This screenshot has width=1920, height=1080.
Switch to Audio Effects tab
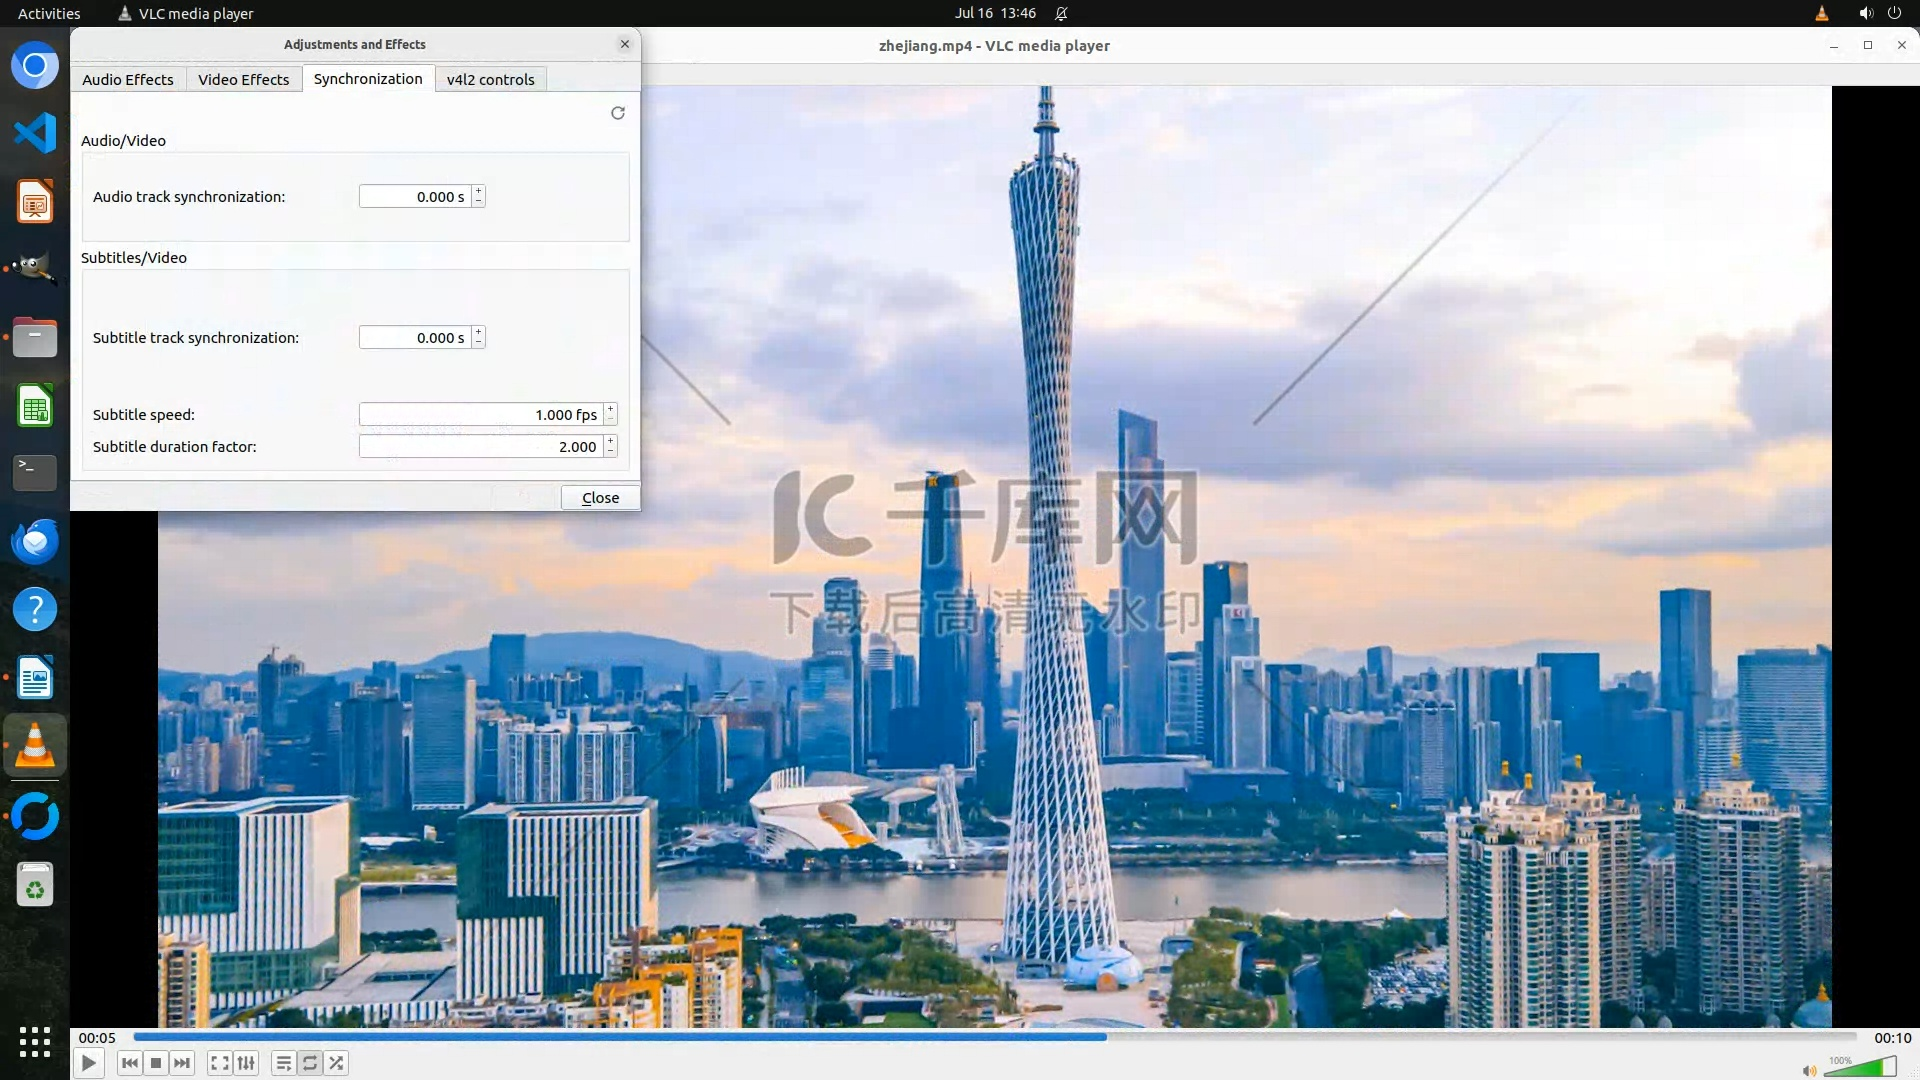tap(128, 79)
